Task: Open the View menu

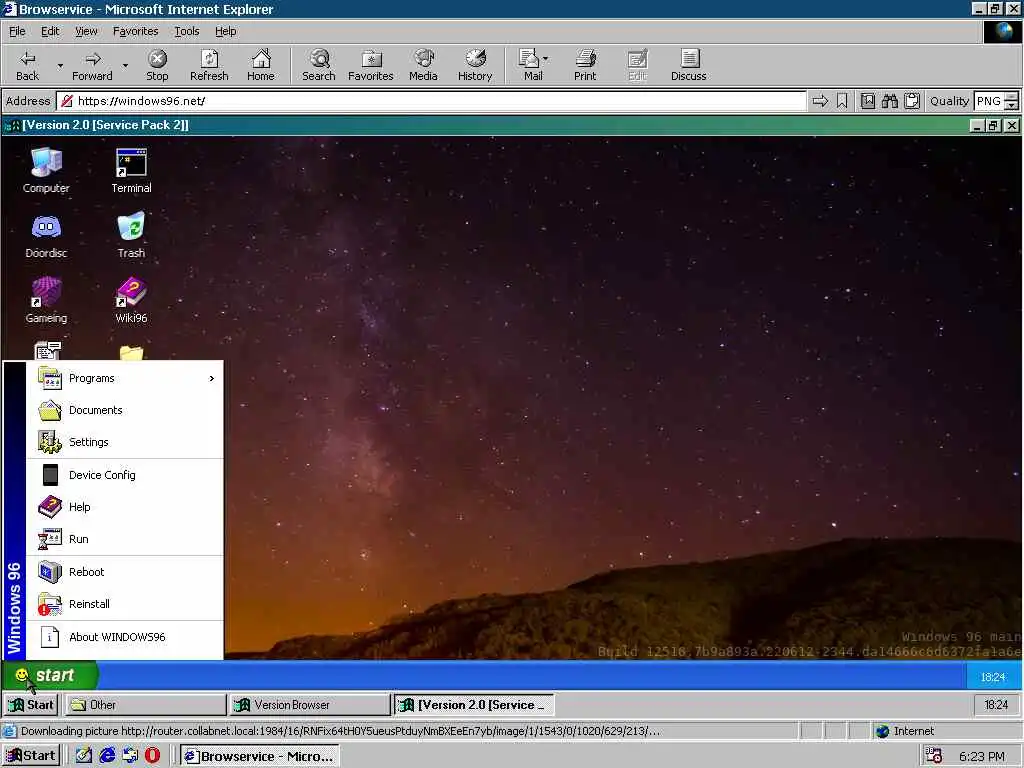Action: coord(86,31)
